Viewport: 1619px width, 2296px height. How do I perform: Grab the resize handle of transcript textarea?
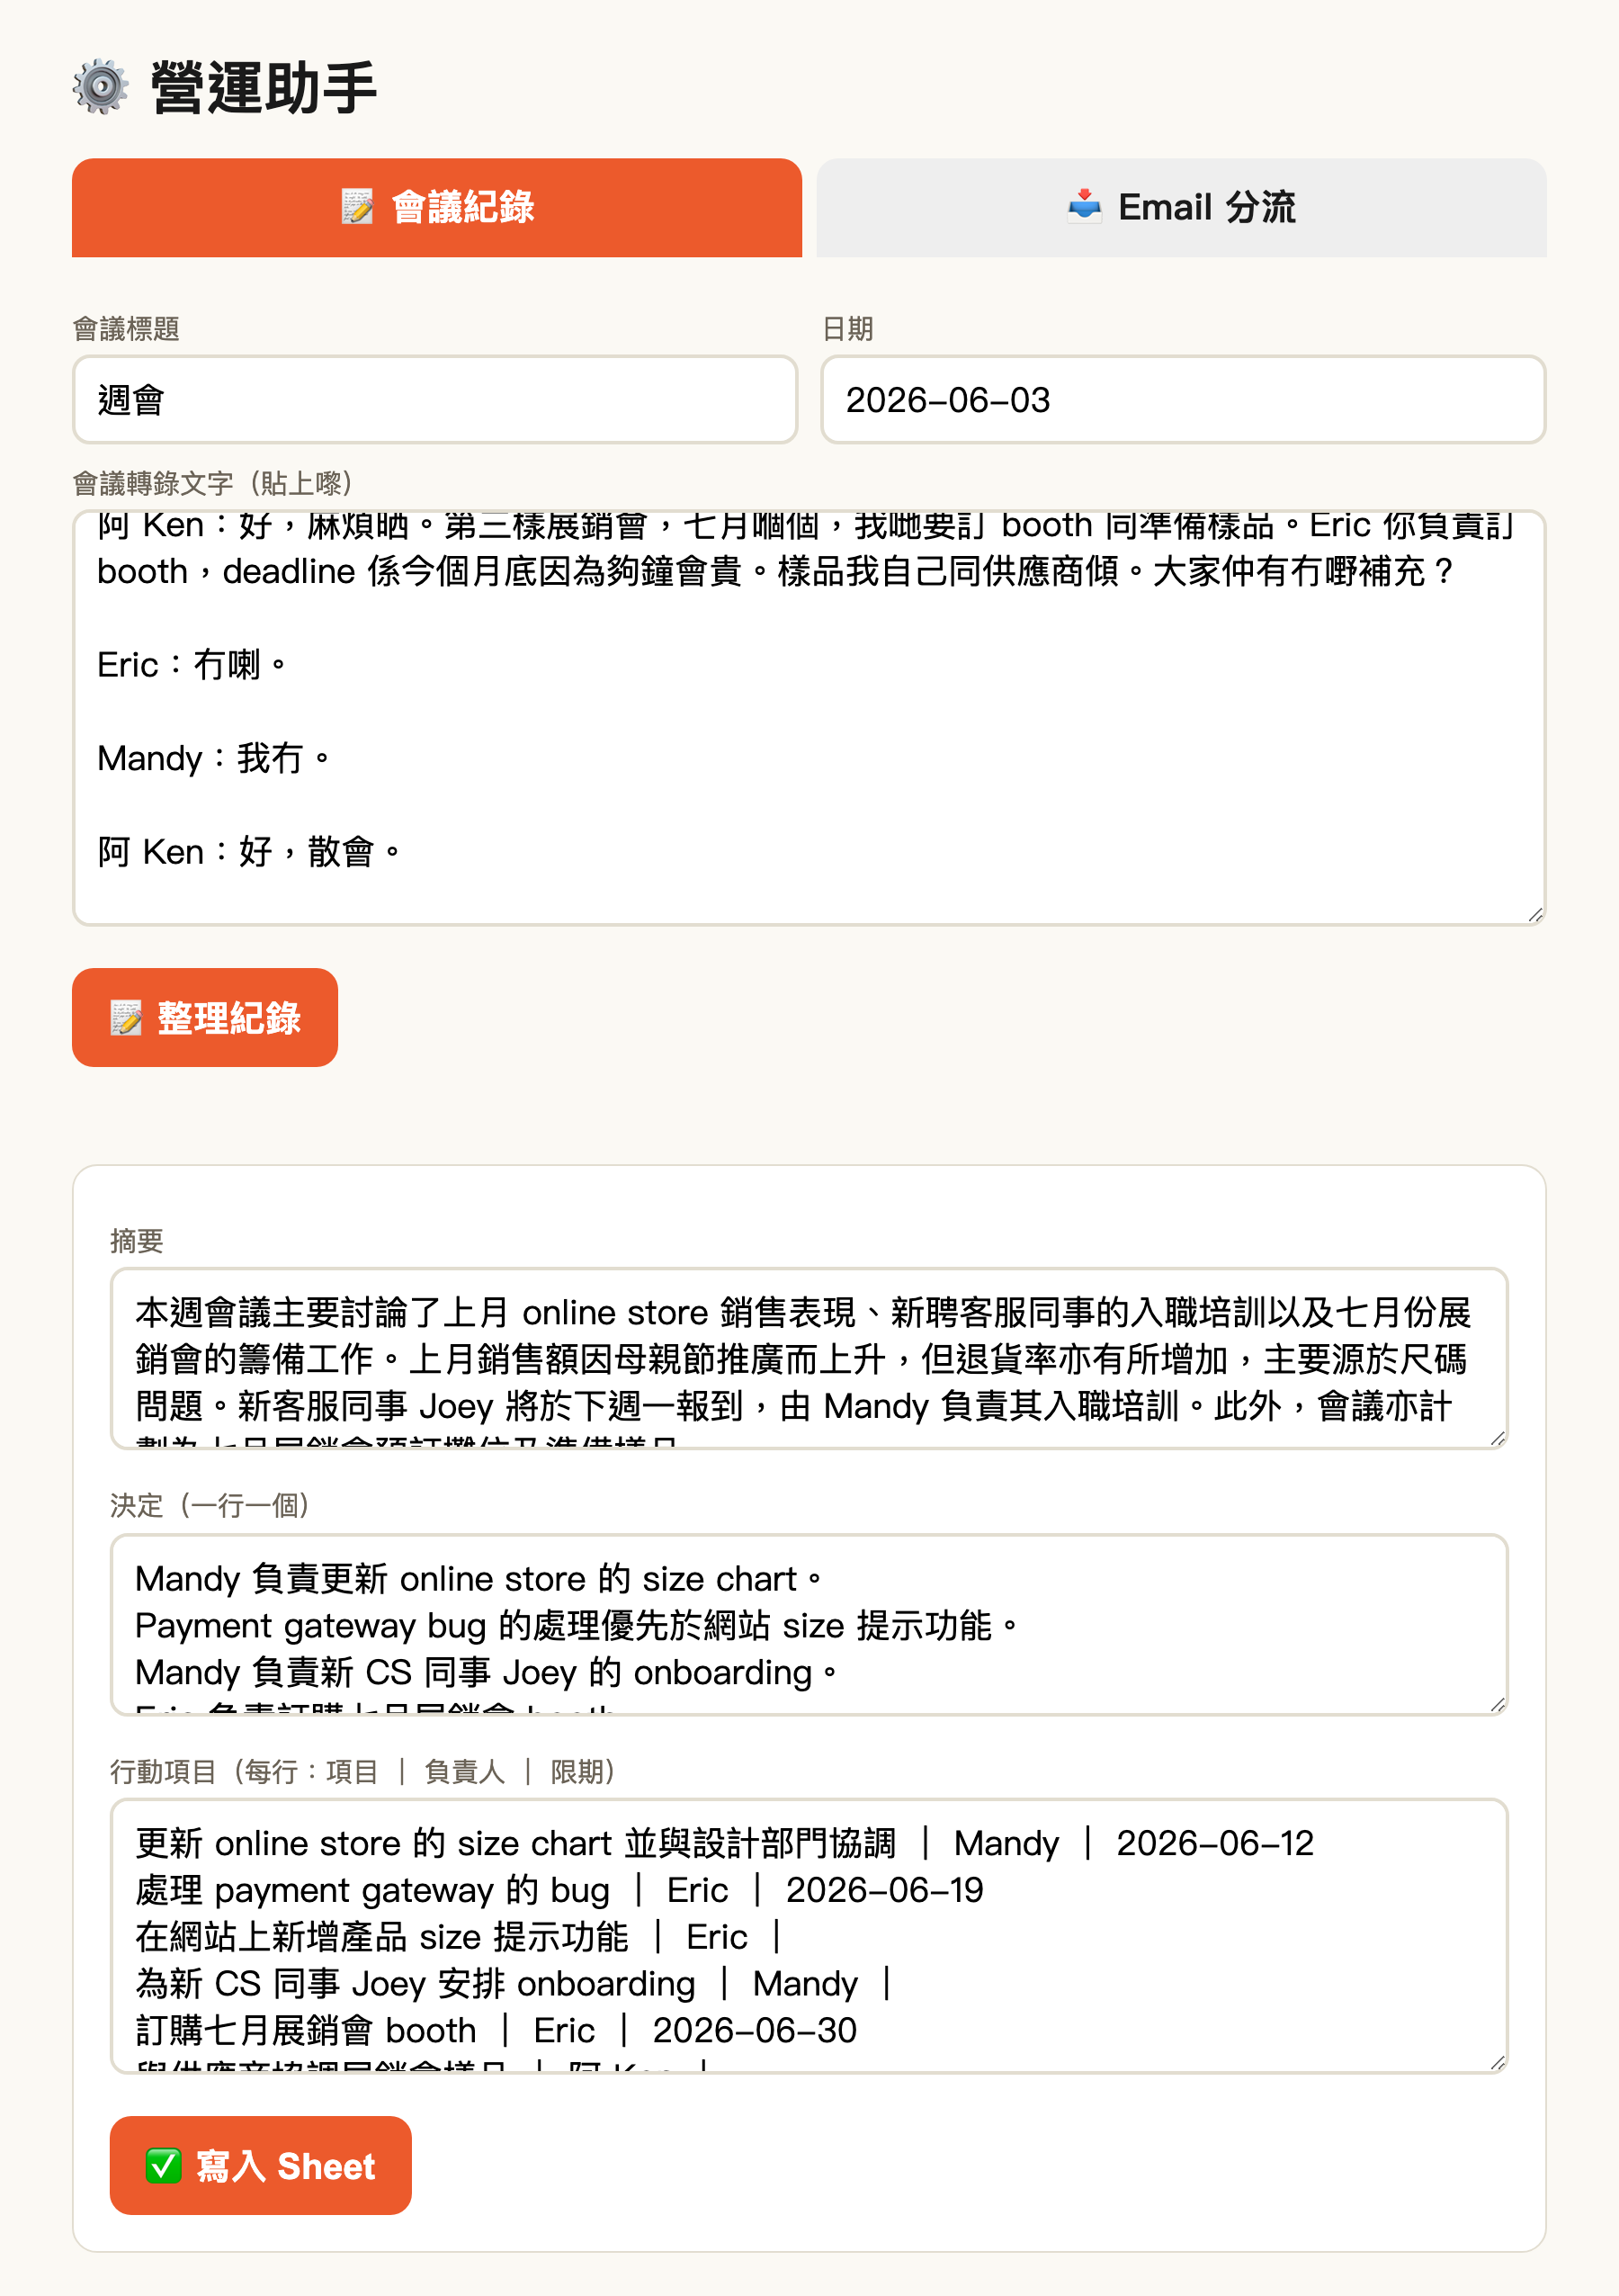pos(1535,914)
